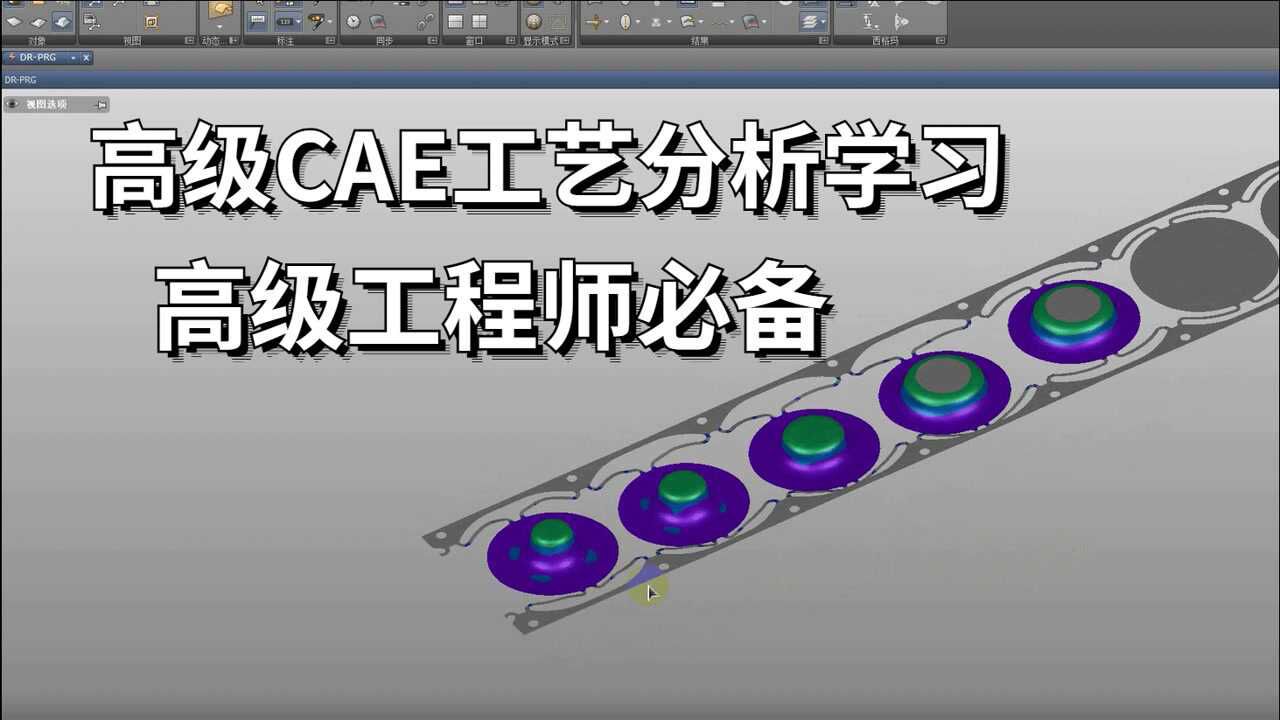Click the label annotation tool in 标注 group

tap(256, 18)
